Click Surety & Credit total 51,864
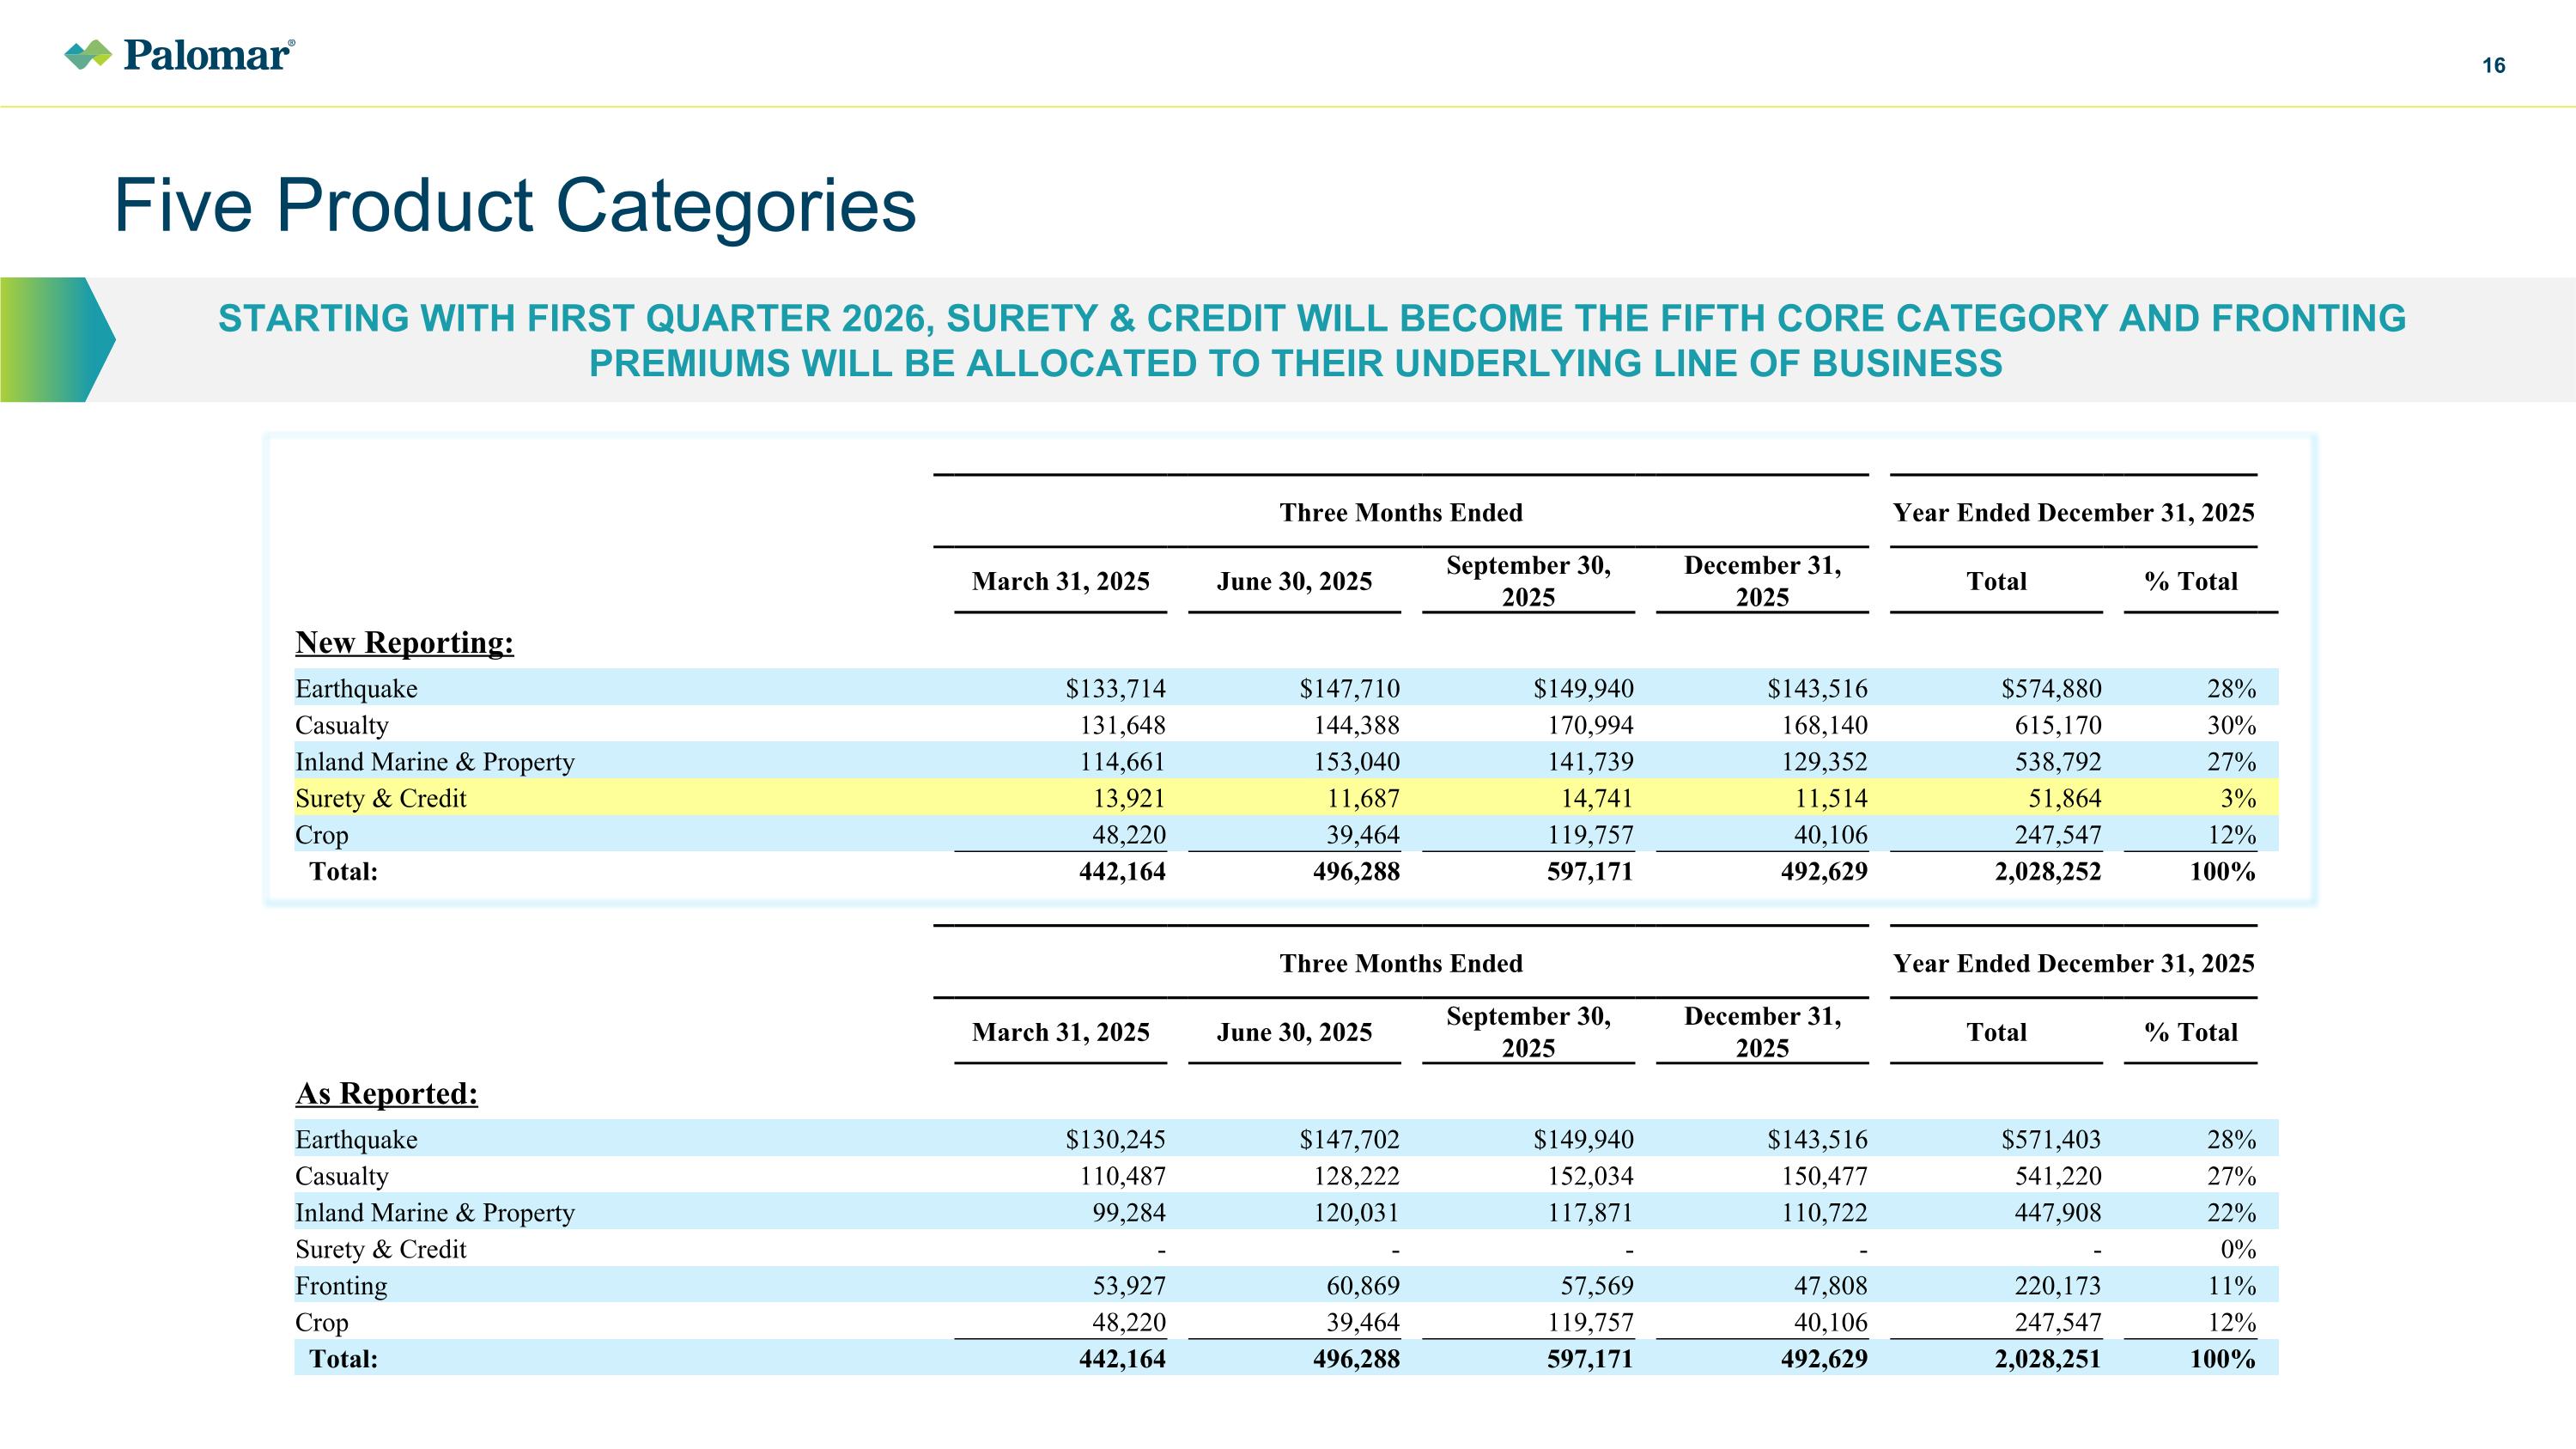2576x1449 pixels. pyautogui.click(x=2057, y=798)
